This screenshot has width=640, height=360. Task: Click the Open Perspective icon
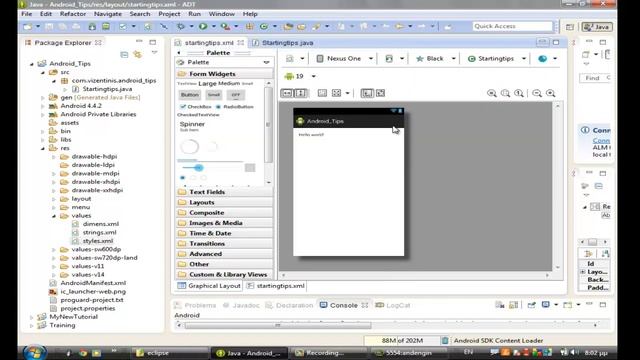click(570, 27)
